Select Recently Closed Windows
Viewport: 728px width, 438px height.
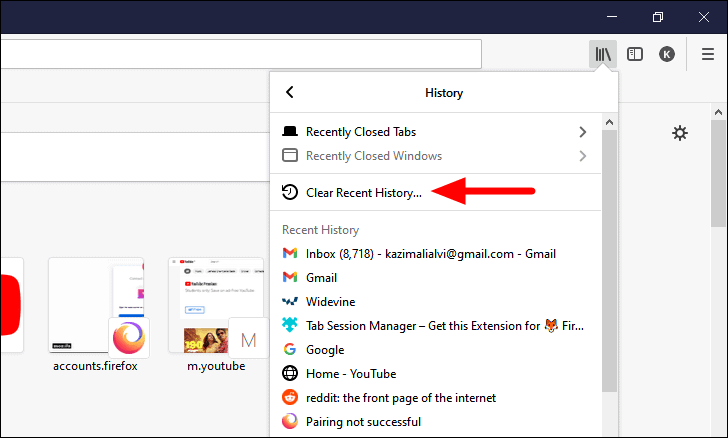click(435, 156)
